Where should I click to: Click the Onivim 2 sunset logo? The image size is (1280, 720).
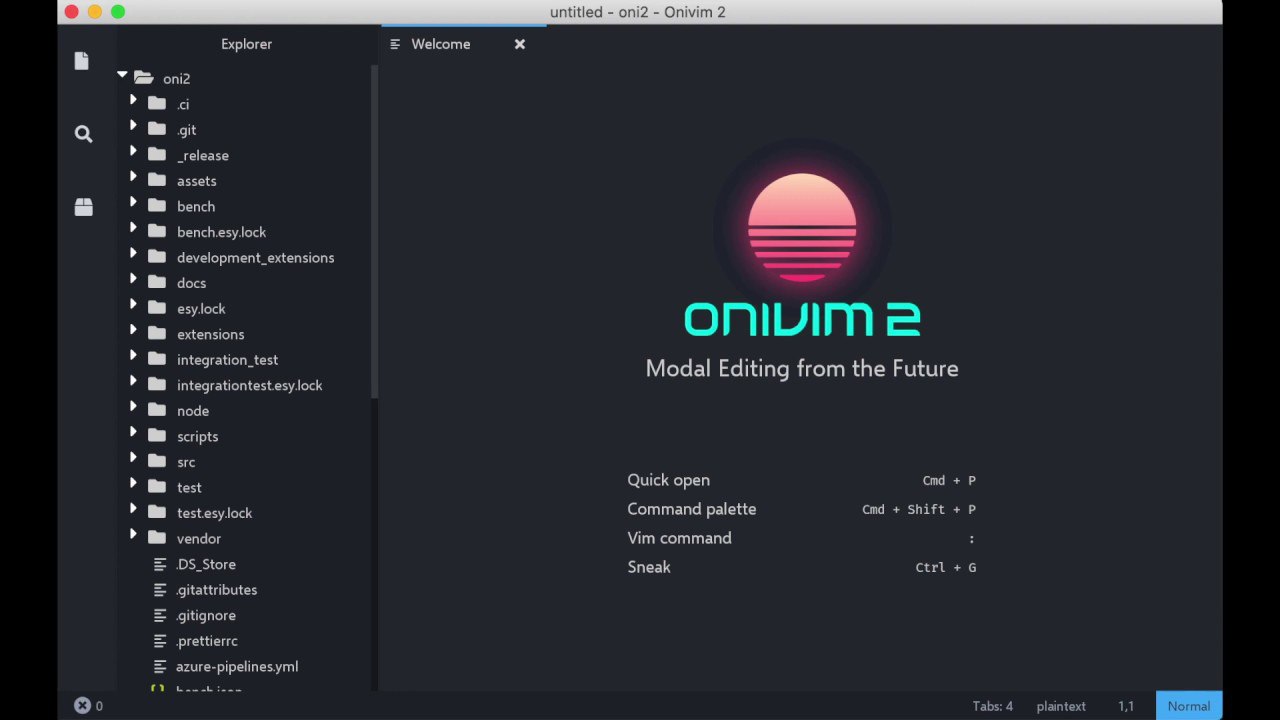[802, 228]
